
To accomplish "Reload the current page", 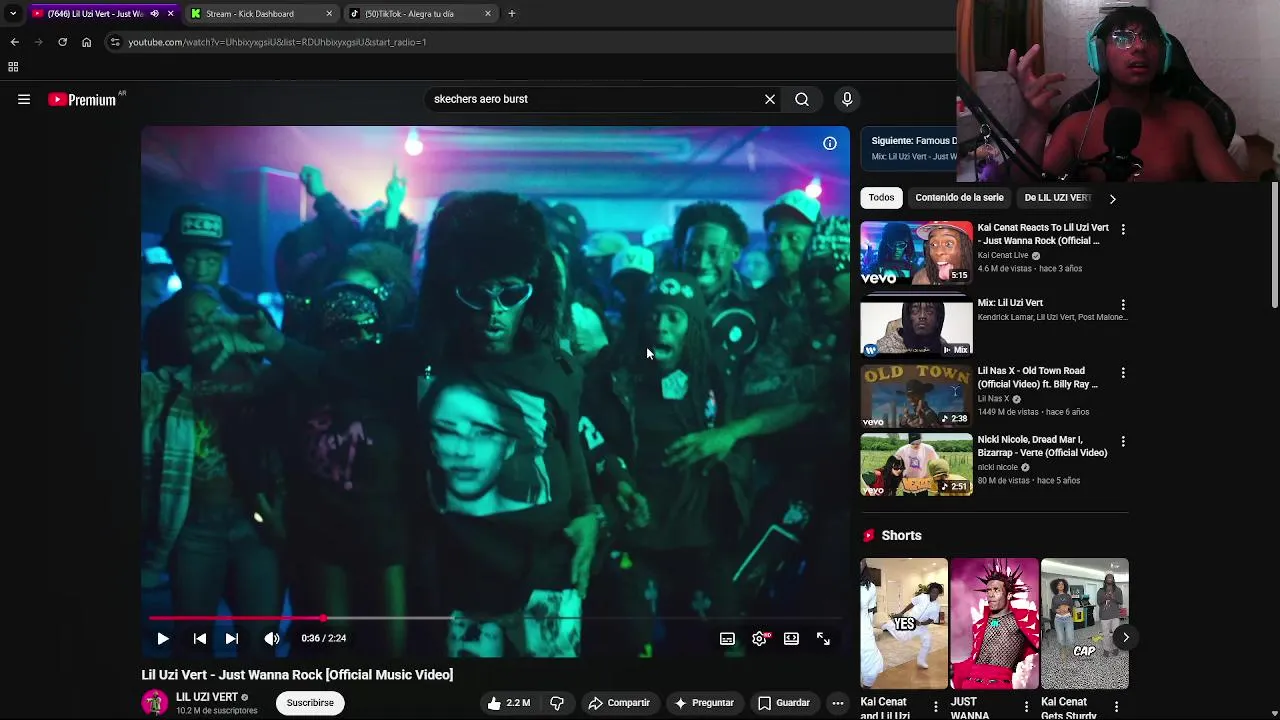I will coord(62,42).
